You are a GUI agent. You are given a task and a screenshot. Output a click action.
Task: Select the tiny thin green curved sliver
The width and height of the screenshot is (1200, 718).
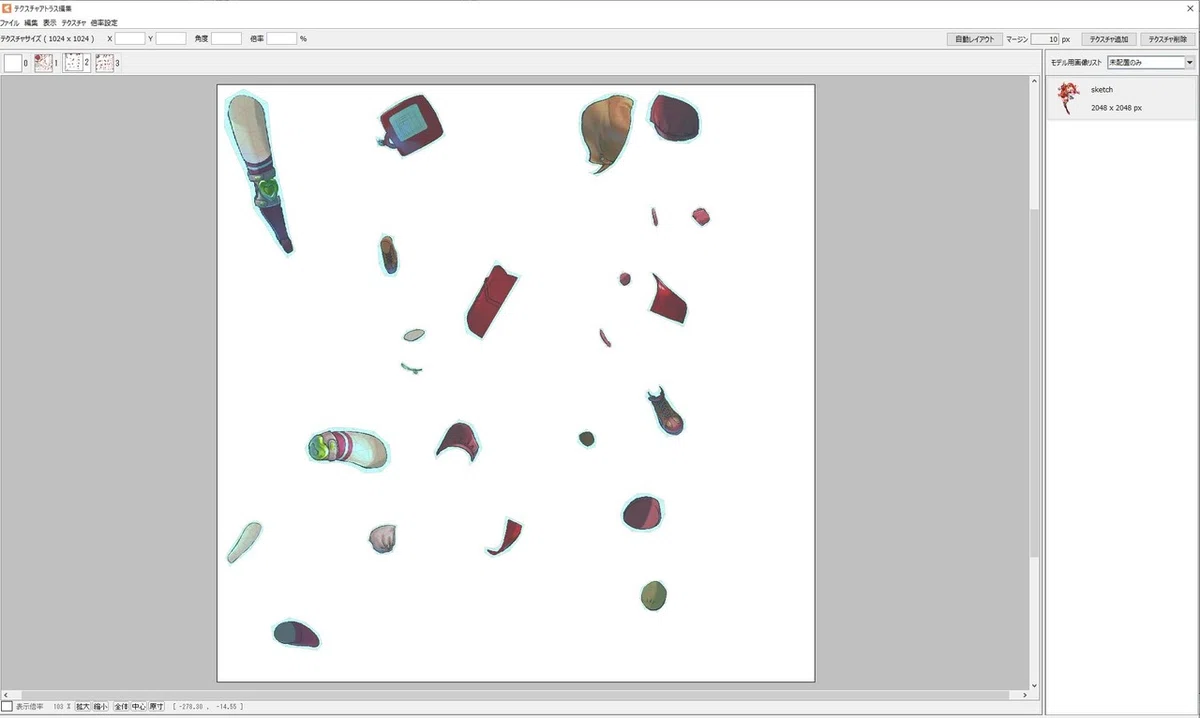coord(411,368)
